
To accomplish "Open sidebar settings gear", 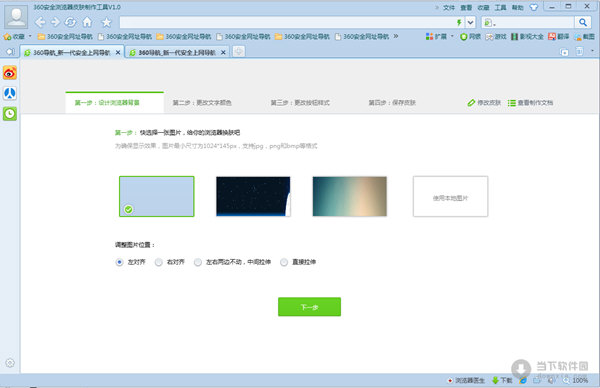I will coord(10,363).
